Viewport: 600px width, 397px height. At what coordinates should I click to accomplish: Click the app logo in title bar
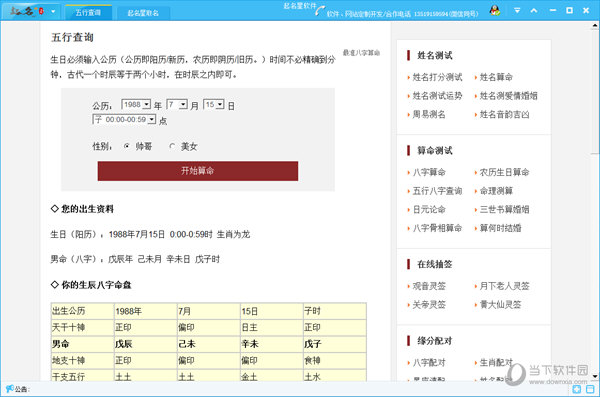point(27,11)
